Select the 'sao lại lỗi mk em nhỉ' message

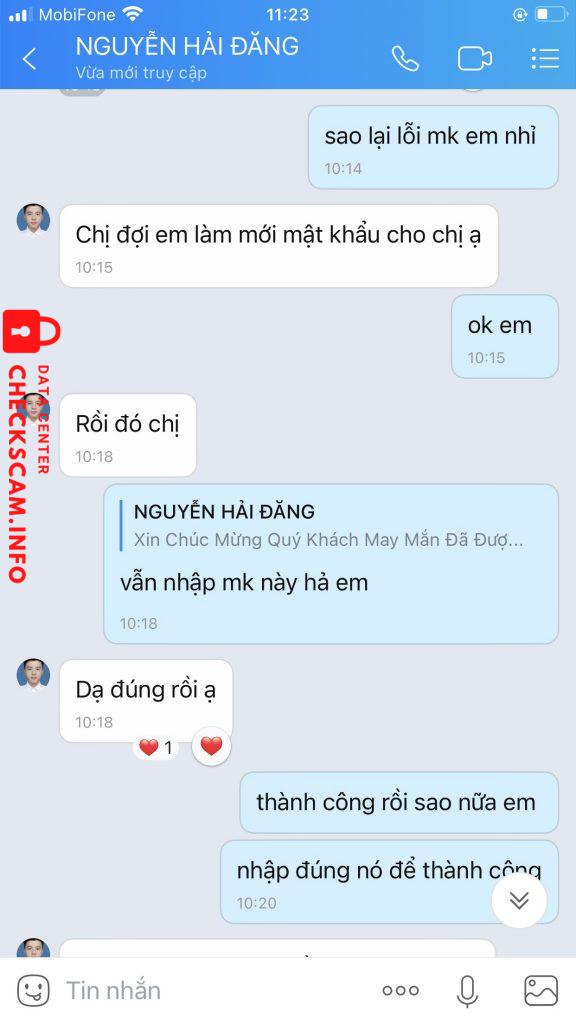(x=433, y=148)
